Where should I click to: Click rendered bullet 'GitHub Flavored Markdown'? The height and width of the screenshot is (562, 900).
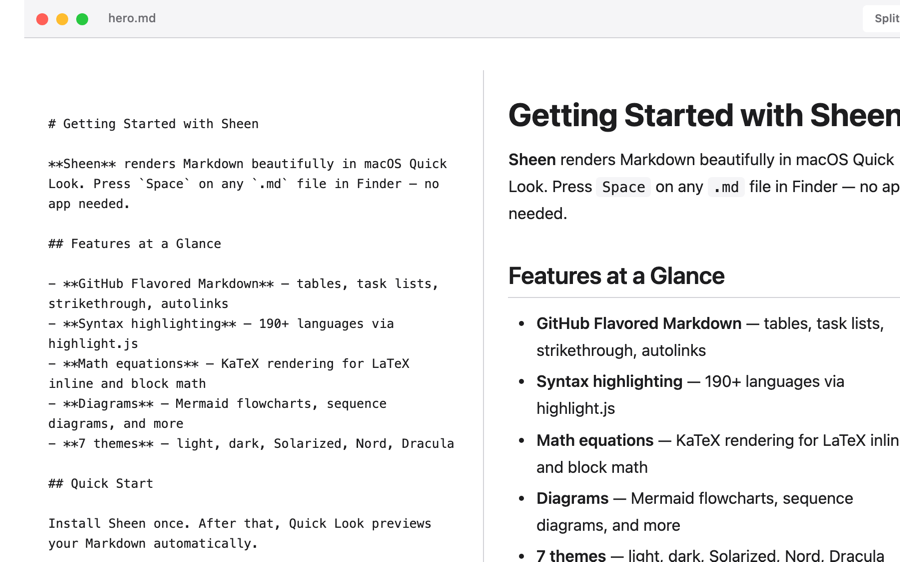639,324
